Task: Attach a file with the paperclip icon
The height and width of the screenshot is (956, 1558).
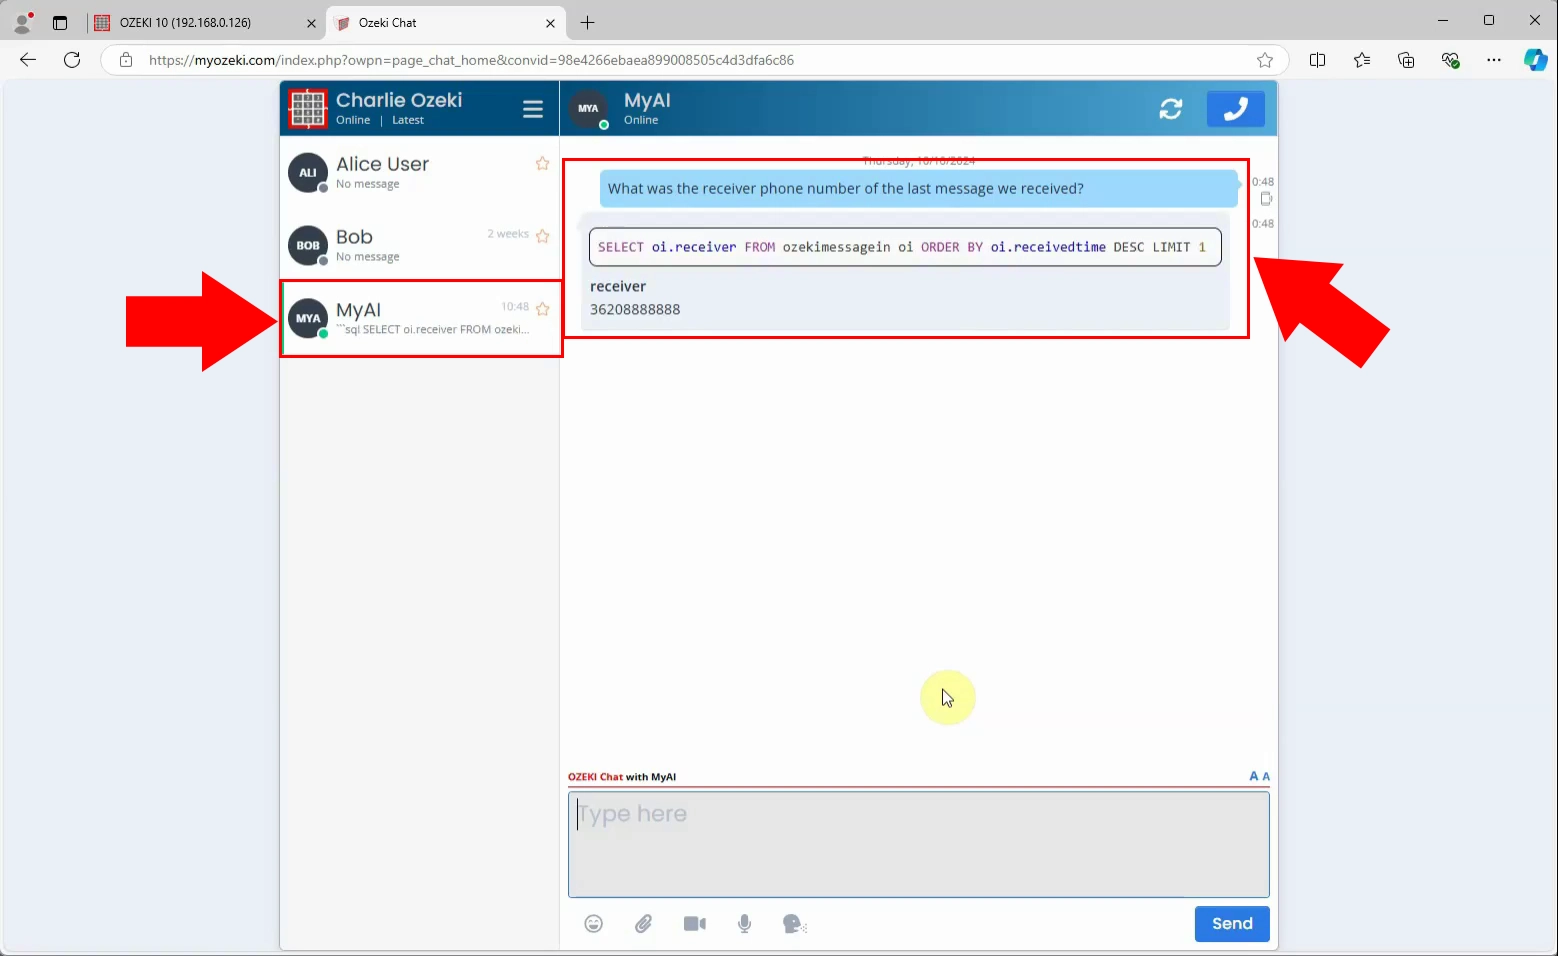Action: tap(644, 923)
